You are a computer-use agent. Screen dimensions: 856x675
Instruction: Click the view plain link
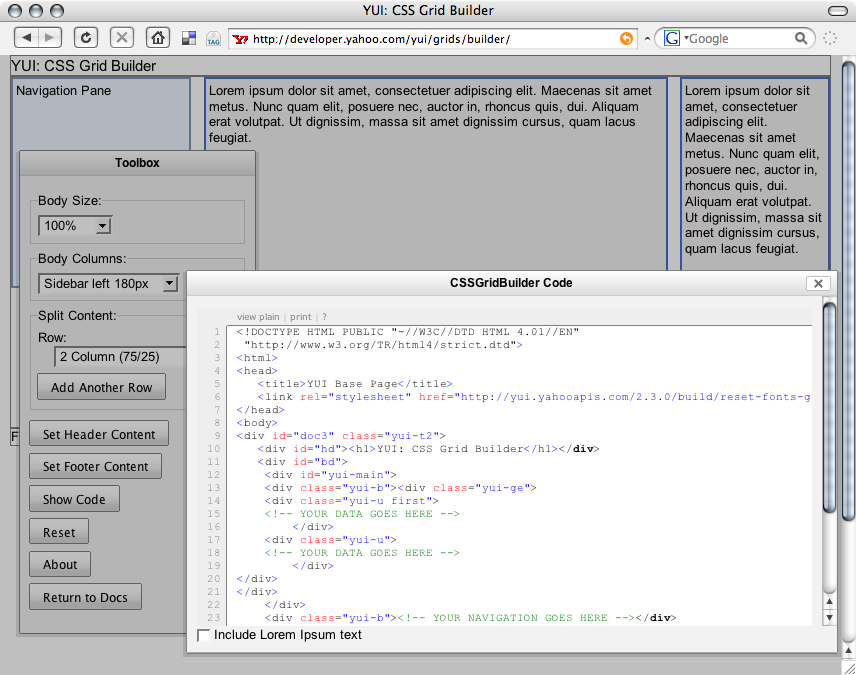pos(258,317)
